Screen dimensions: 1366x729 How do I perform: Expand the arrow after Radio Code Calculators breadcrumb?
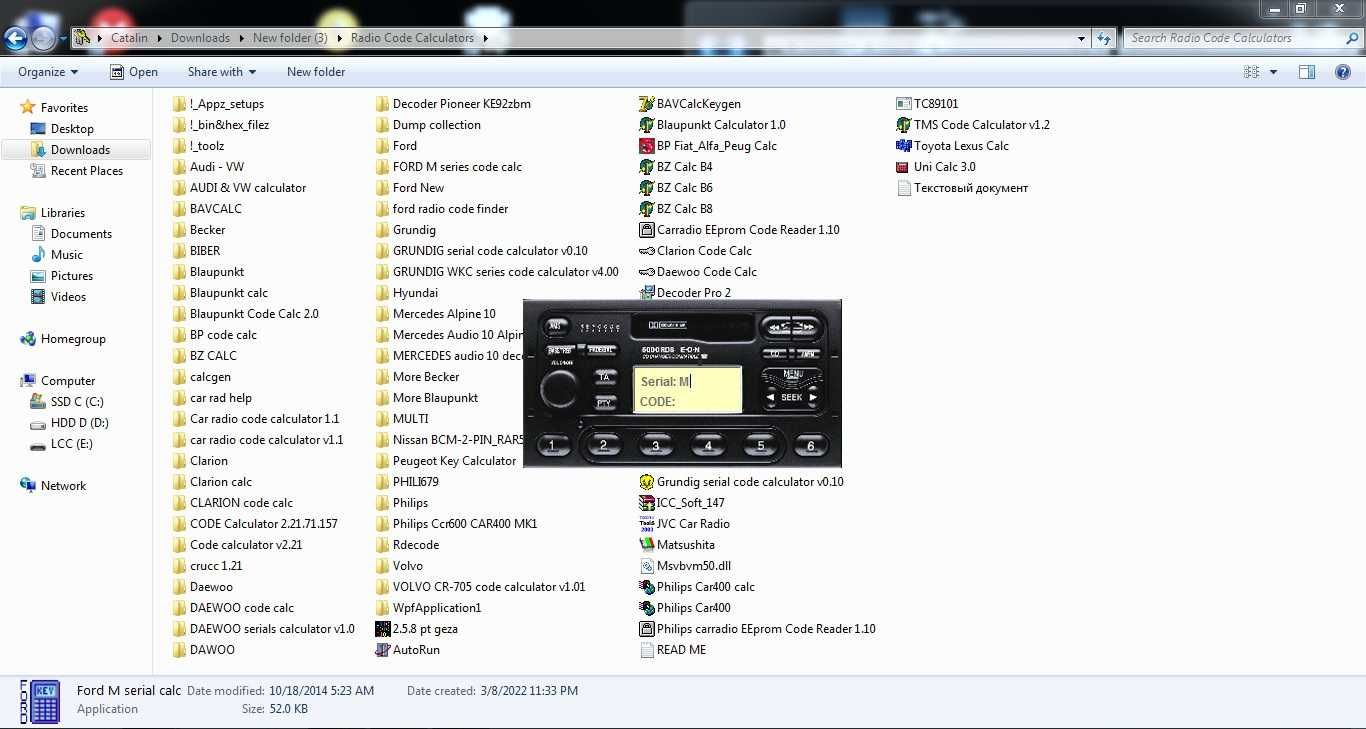click(x=485, y=38)
